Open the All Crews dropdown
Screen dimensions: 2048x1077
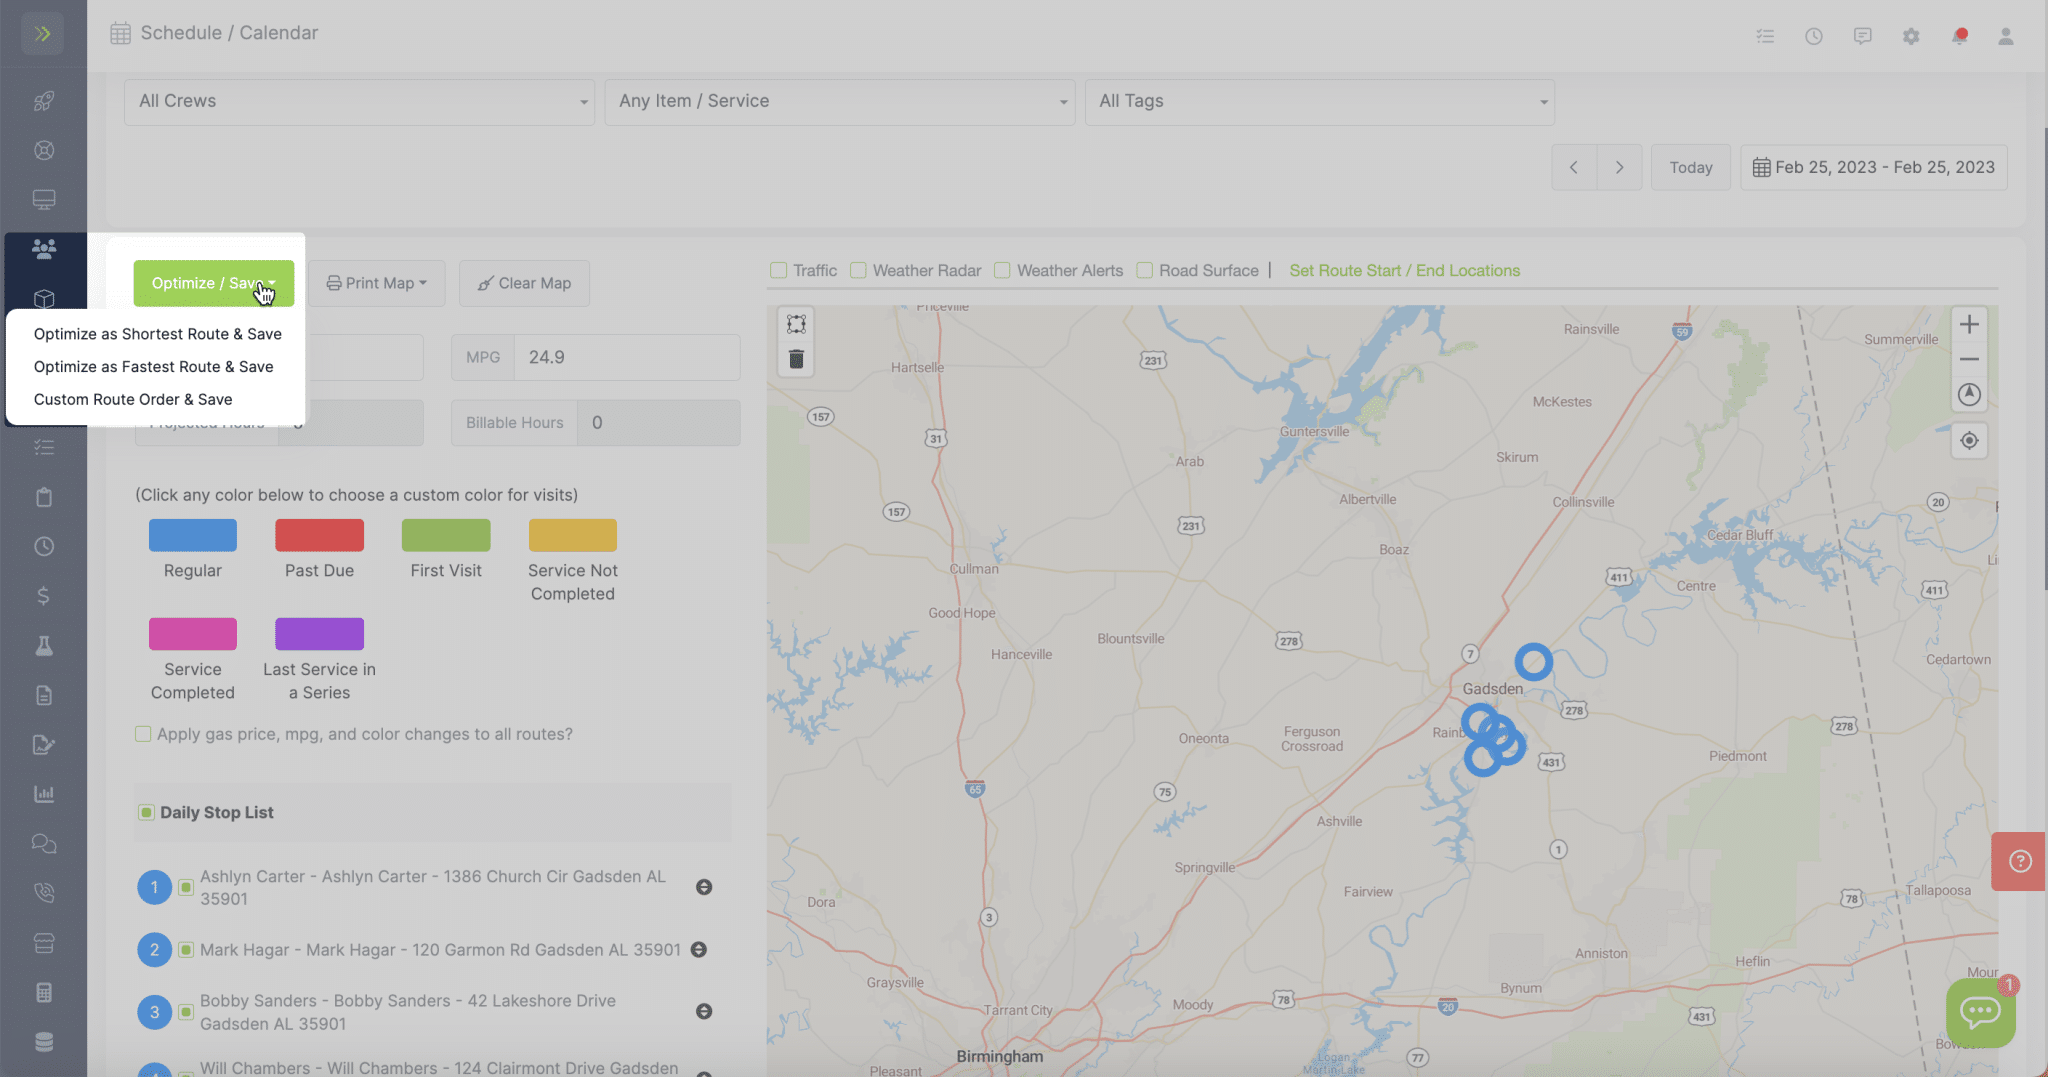(x=357, y=101)
